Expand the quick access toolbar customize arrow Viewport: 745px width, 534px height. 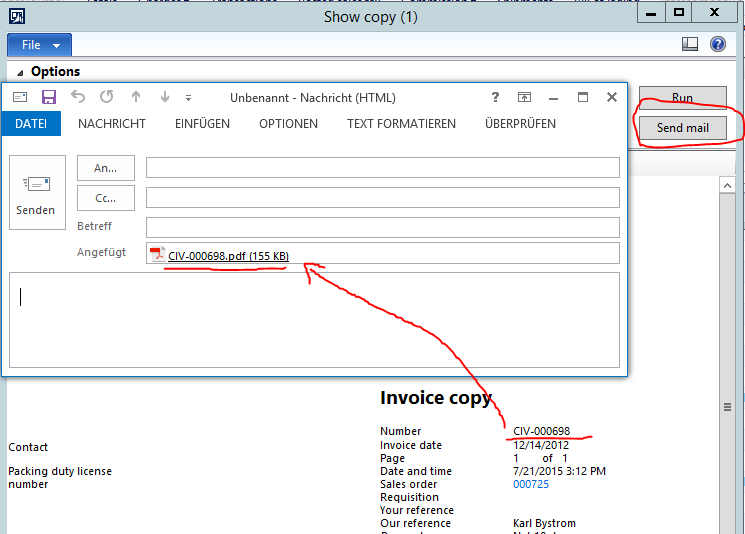pyautogui.click(x=189, y=98)
